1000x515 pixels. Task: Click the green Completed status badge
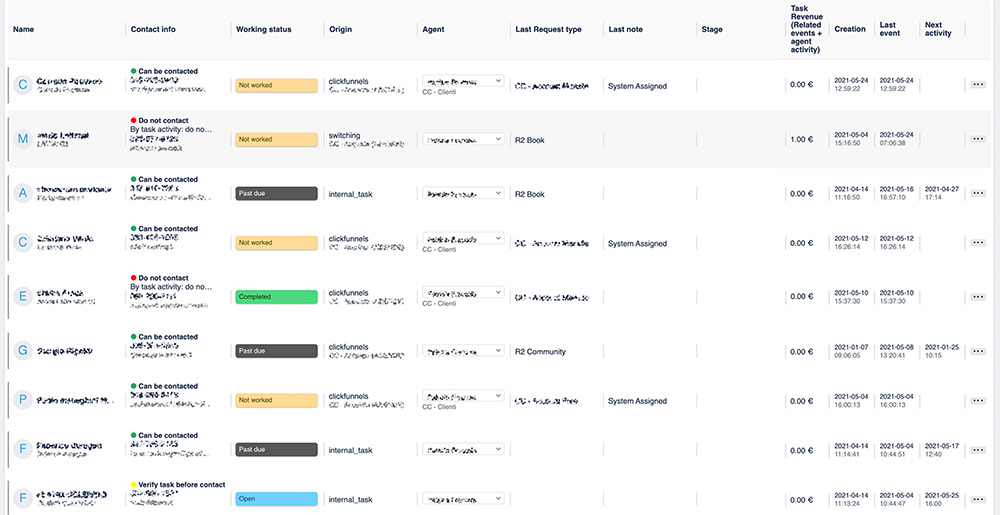click(x=276, y=298)
